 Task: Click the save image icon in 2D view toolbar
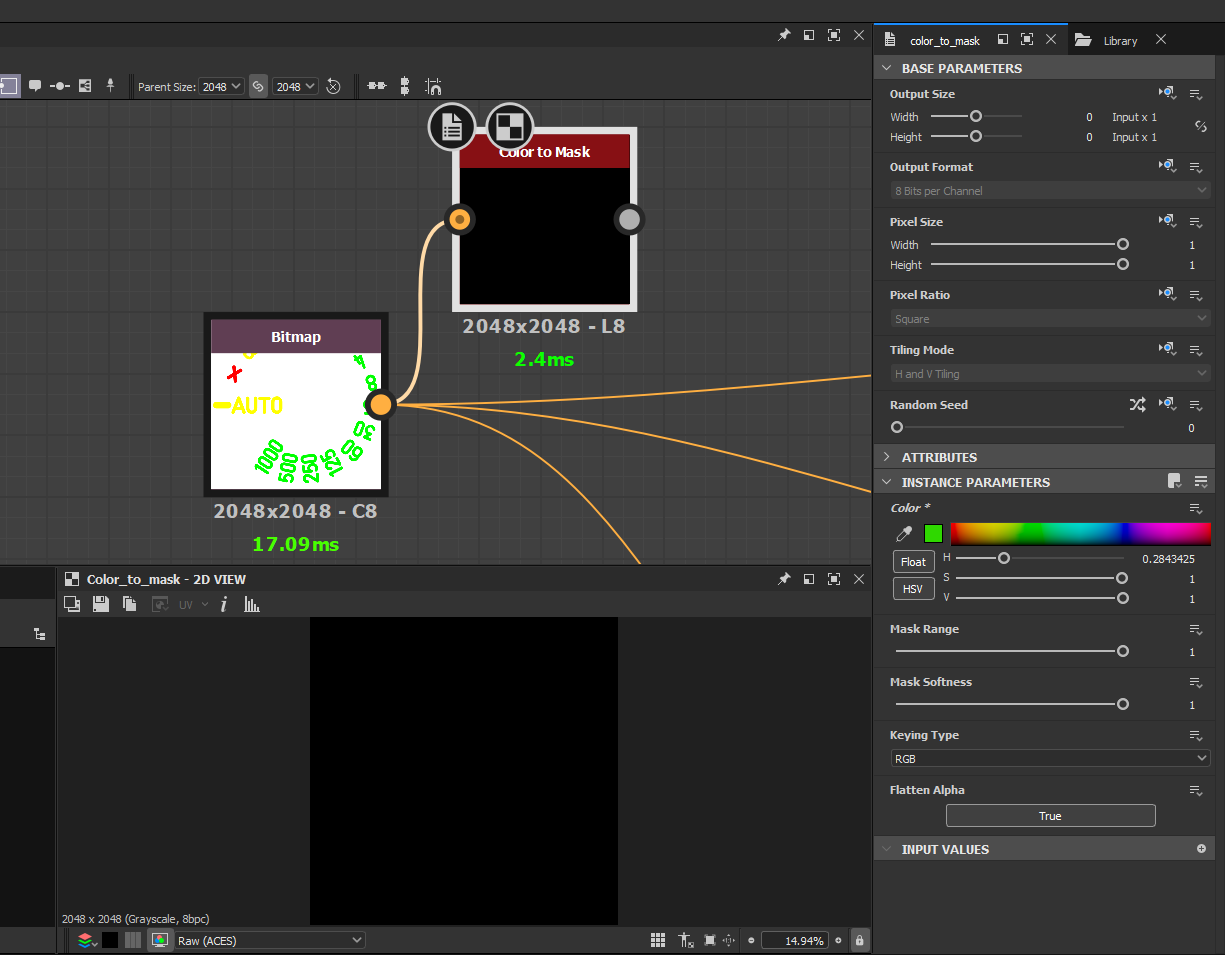tap(98, 603)
